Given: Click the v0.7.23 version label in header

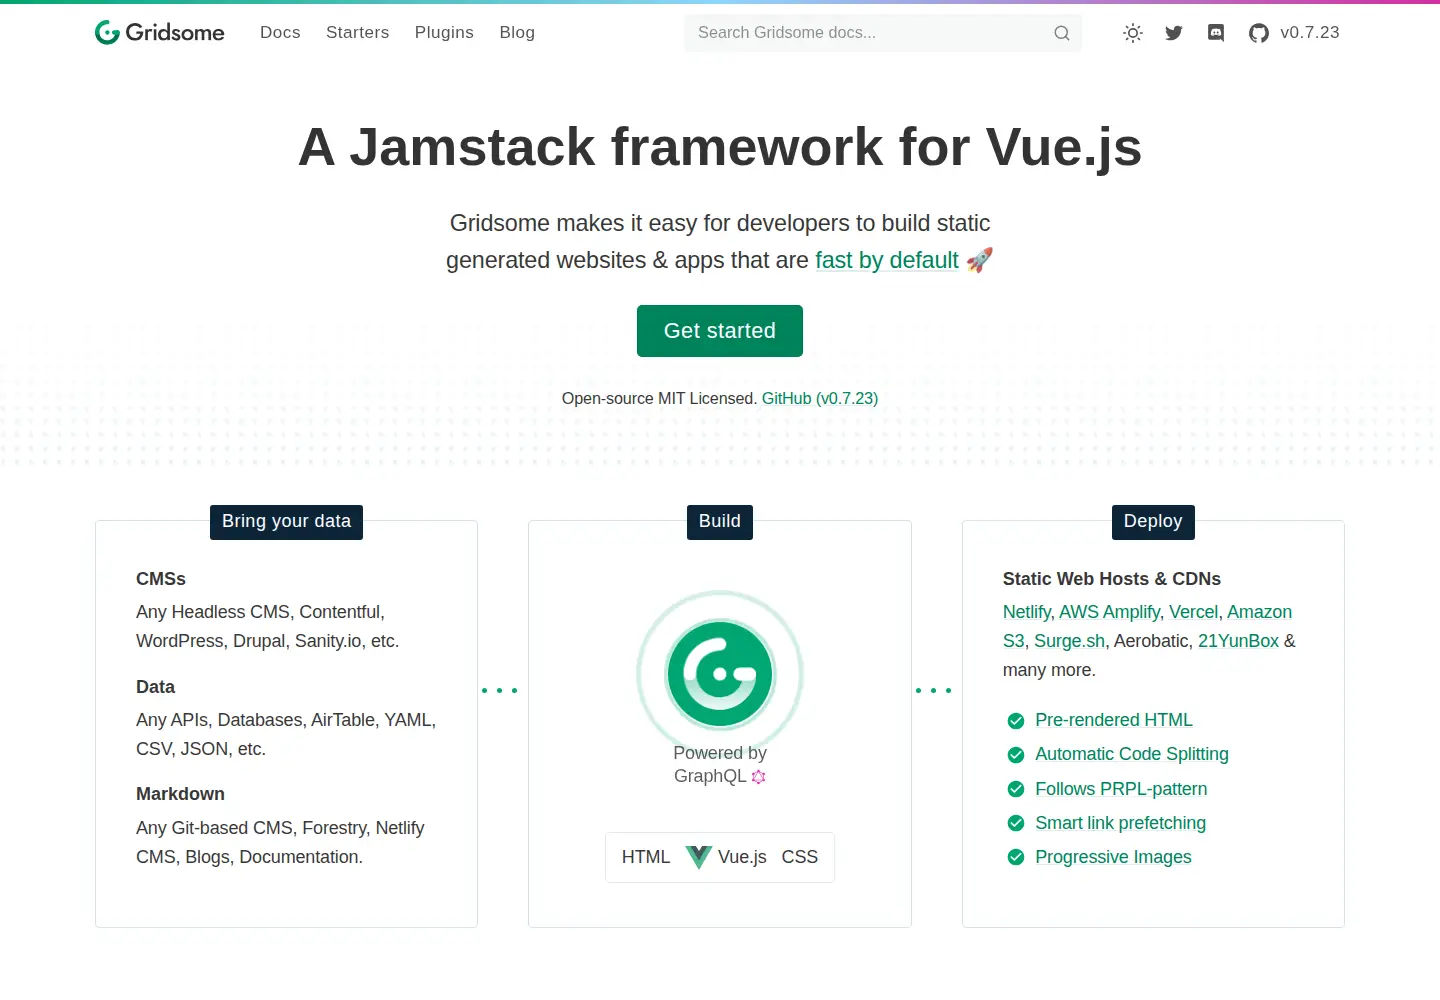Looking at the screenshot, I should tap(1310, 33).
